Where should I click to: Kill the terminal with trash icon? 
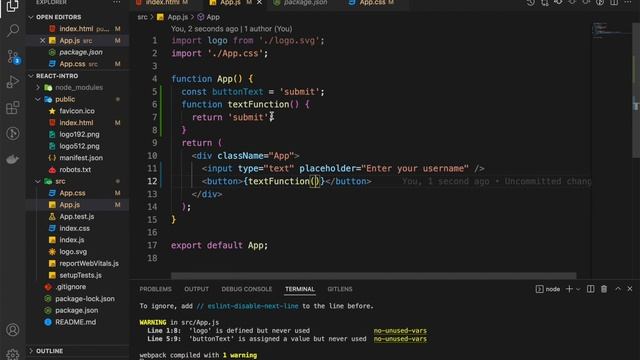pyautogui.click(x=604, y=289)
